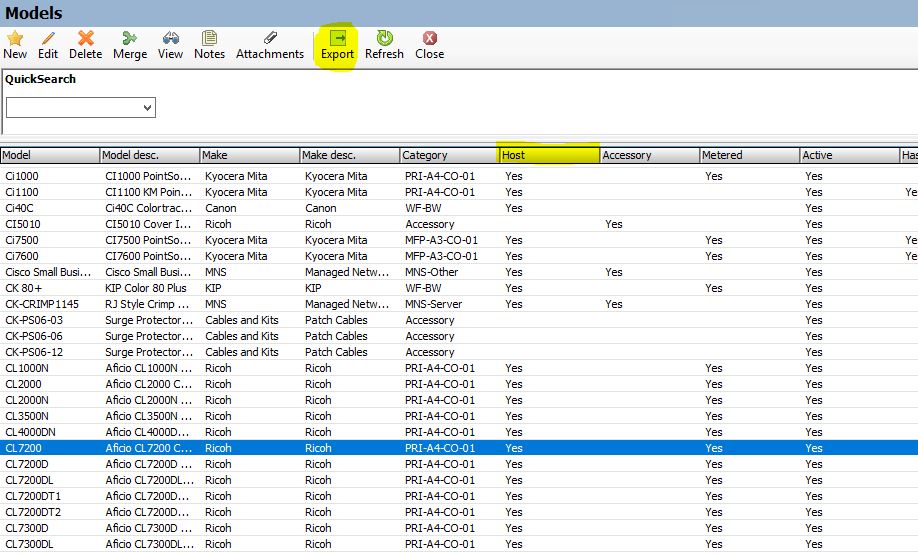
Task: Select the Ci1100 model row
Action: pos(459,192)
